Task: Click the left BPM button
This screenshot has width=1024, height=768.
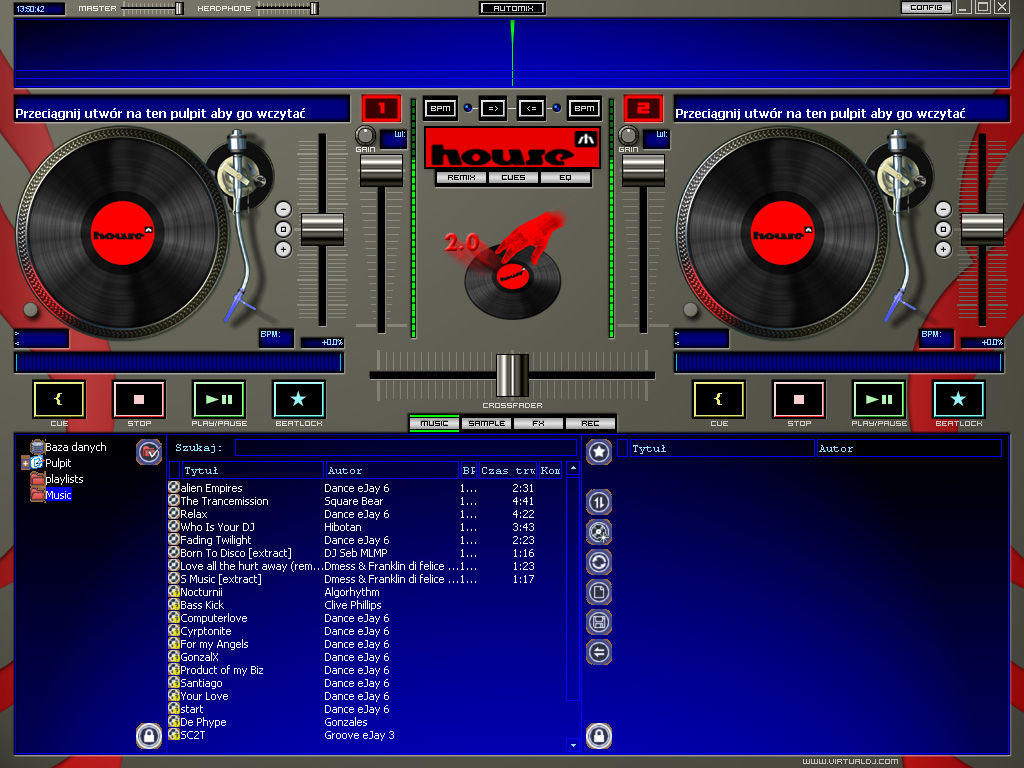Action: 440,108
